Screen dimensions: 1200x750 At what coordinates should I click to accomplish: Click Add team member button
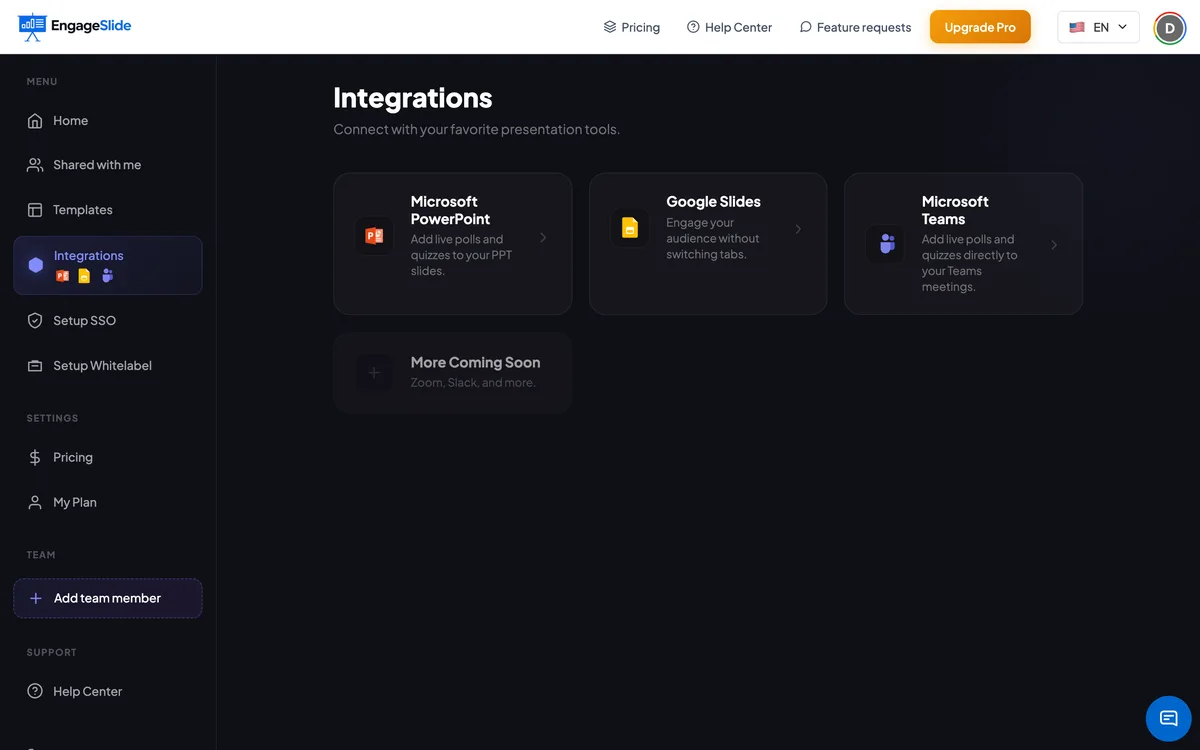point(108,598)
